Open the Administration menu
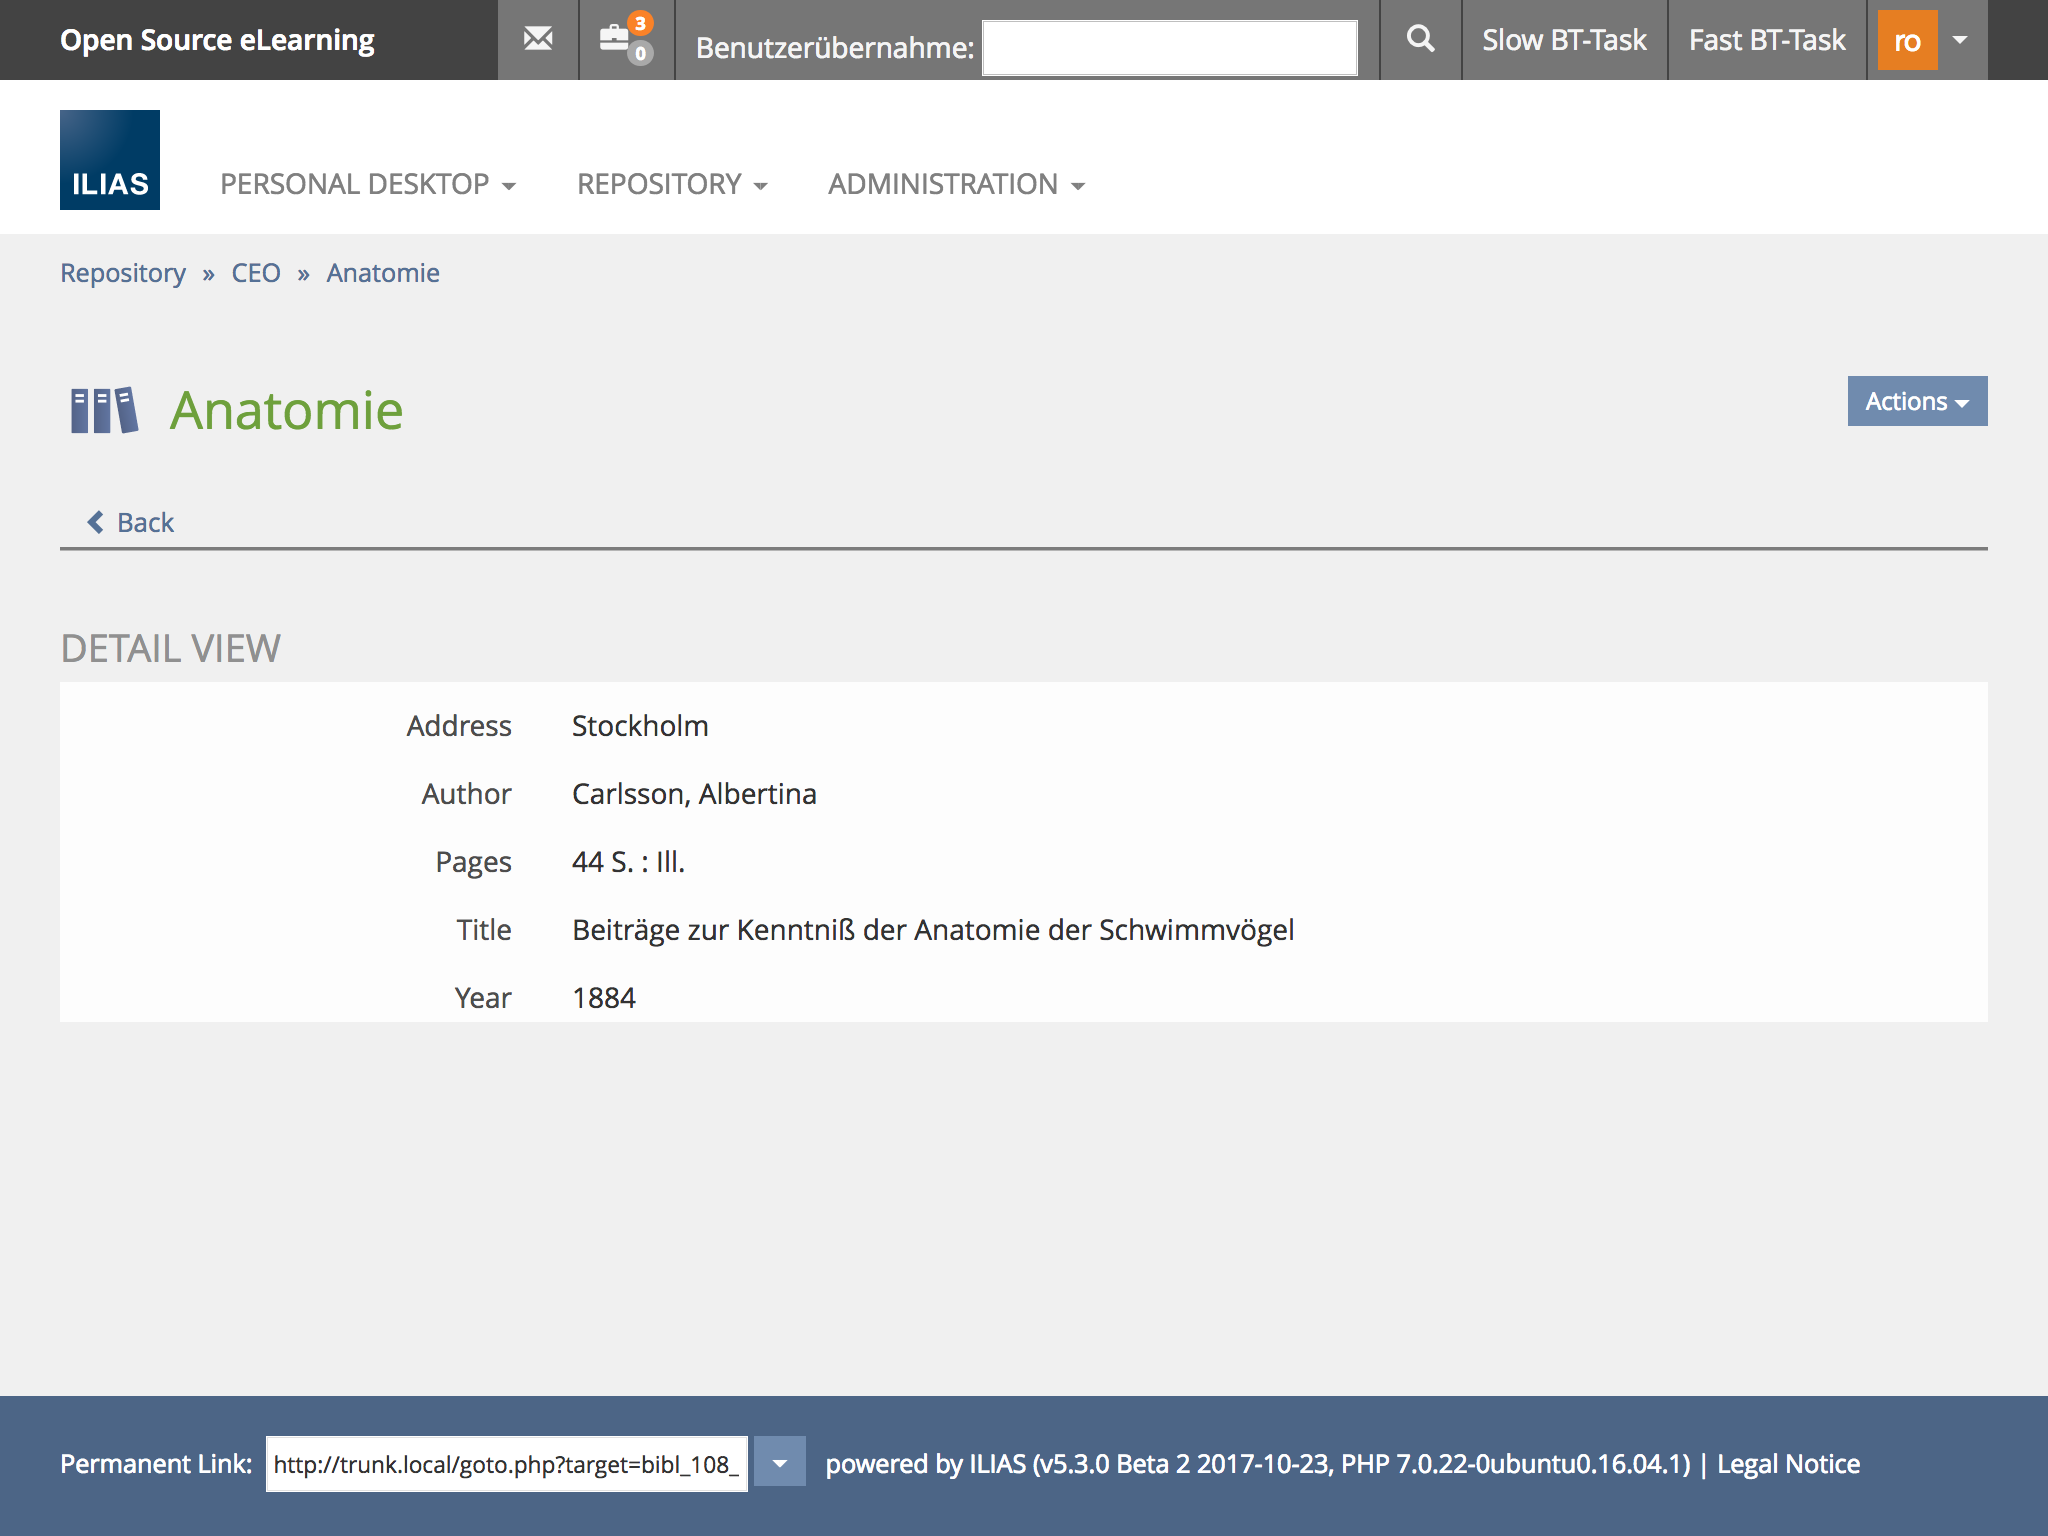 956,184
